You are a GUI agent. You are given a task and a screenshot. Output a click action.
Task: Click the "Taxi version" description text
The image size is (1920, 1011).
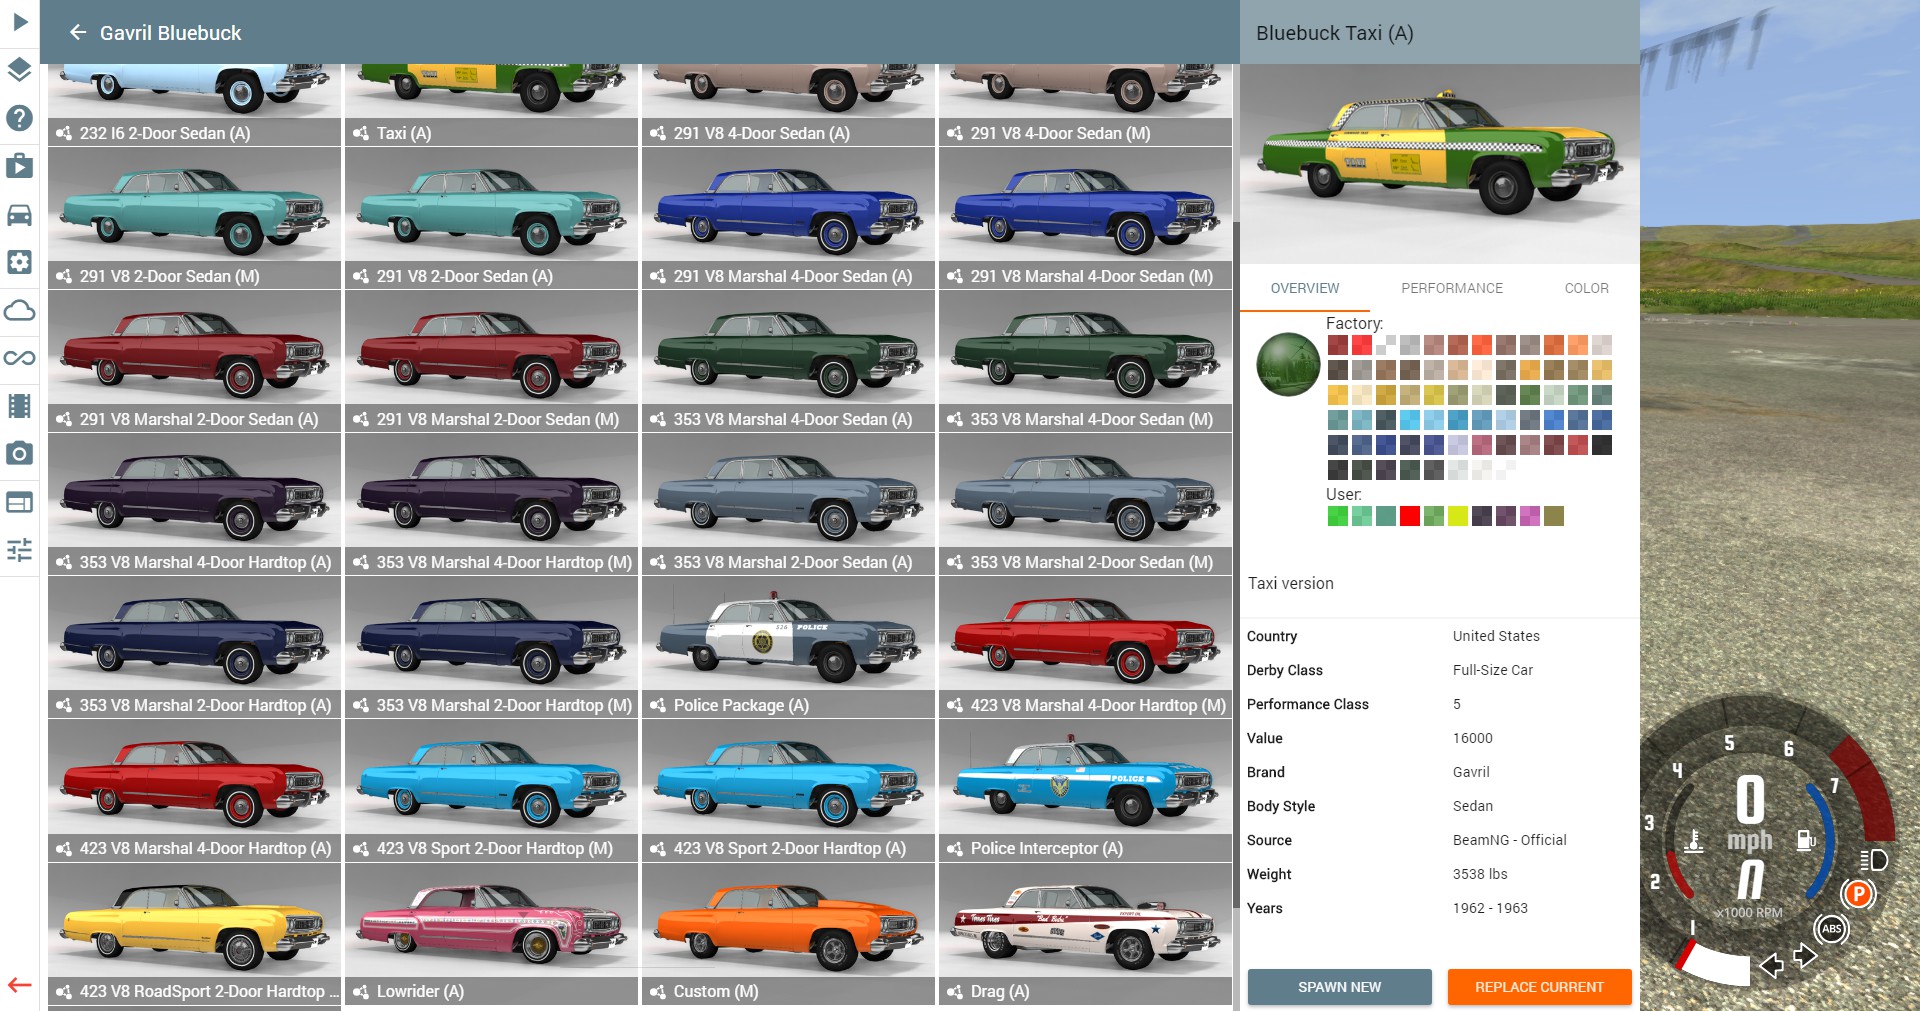point(1291,583)
